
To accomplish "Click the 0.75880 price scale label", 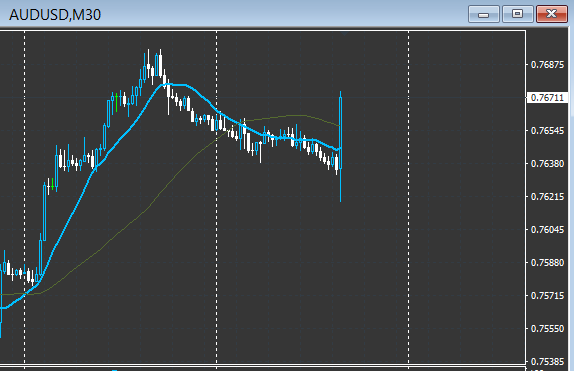I will 547,263.
